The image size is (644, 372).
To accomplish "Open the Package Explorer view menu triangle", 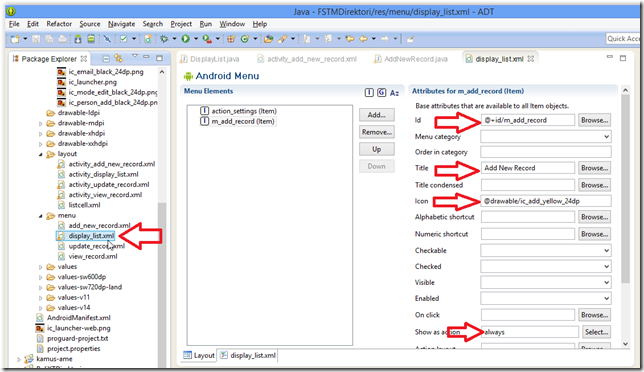I will [x=134, y=56].
